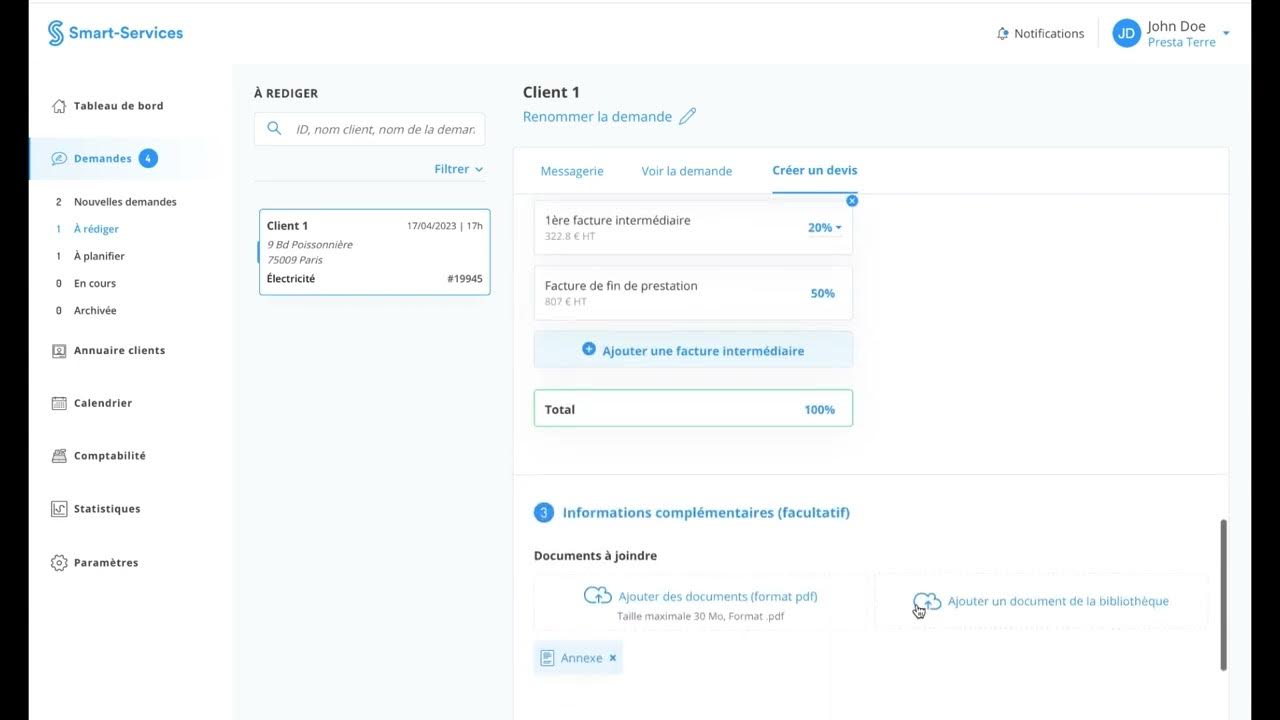Select the Client 1 request card

click(x=374, y=252)
